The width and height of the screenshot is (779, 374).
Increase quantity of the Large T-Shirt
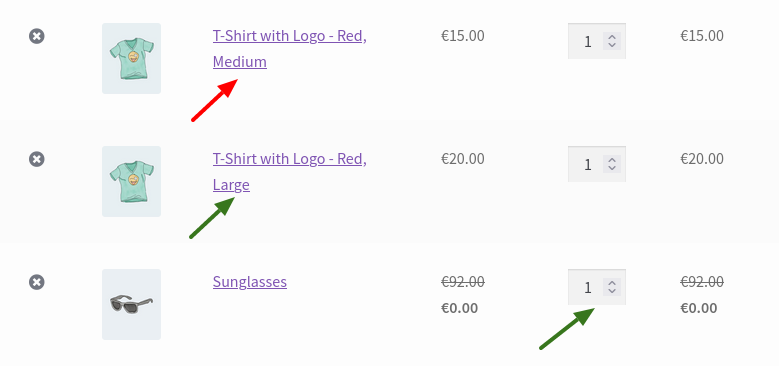click(612, 160)
